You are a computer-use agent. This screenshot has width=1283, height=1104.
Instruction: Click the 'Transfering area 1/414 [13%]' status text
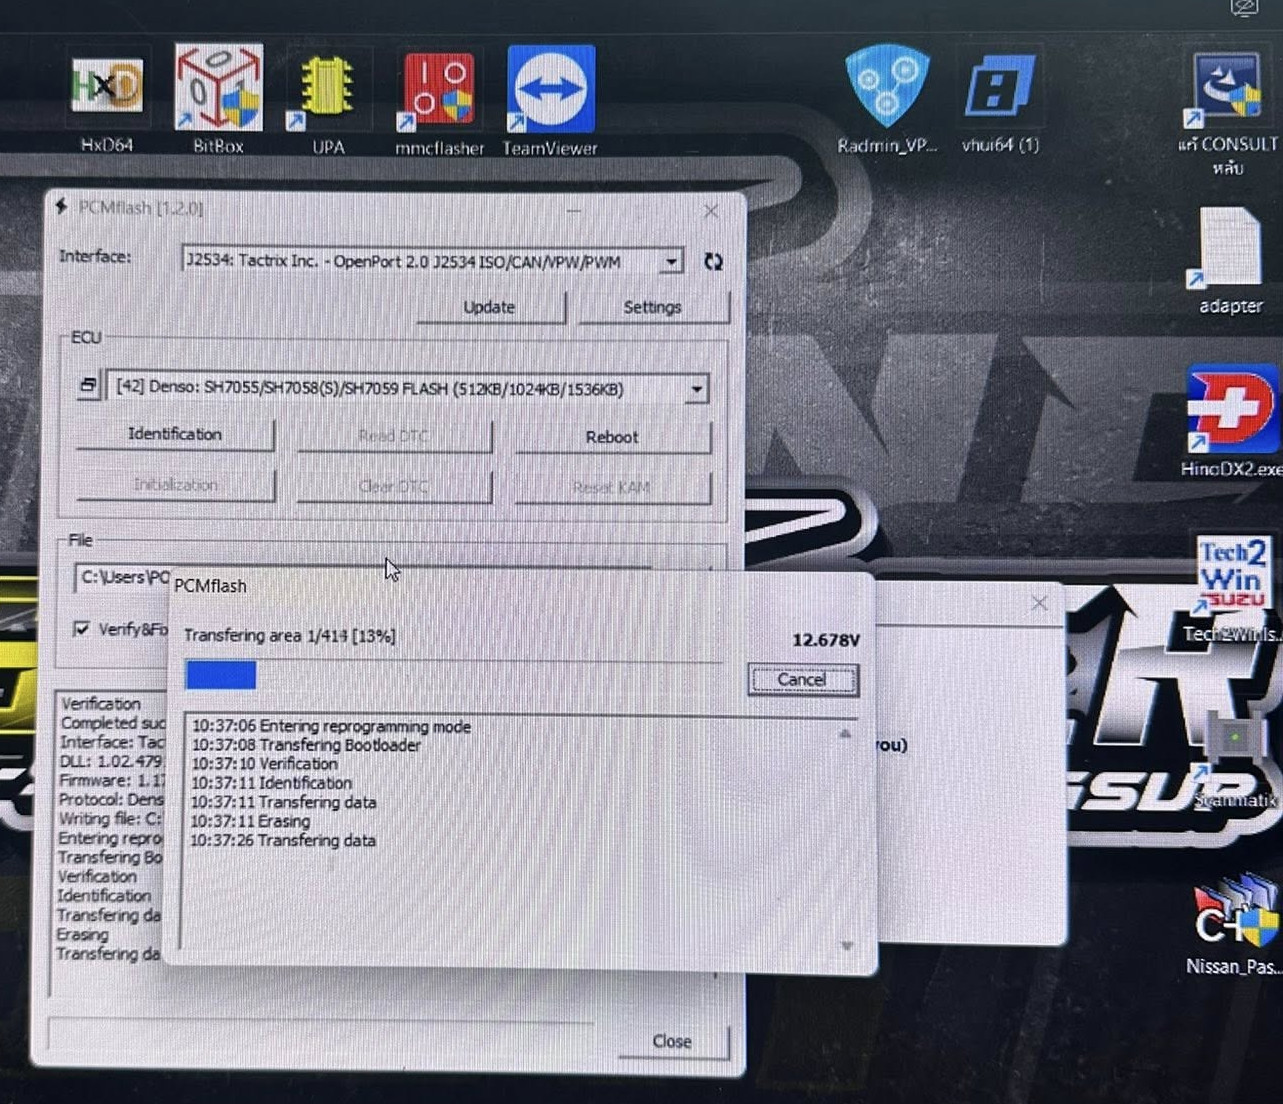290,636
